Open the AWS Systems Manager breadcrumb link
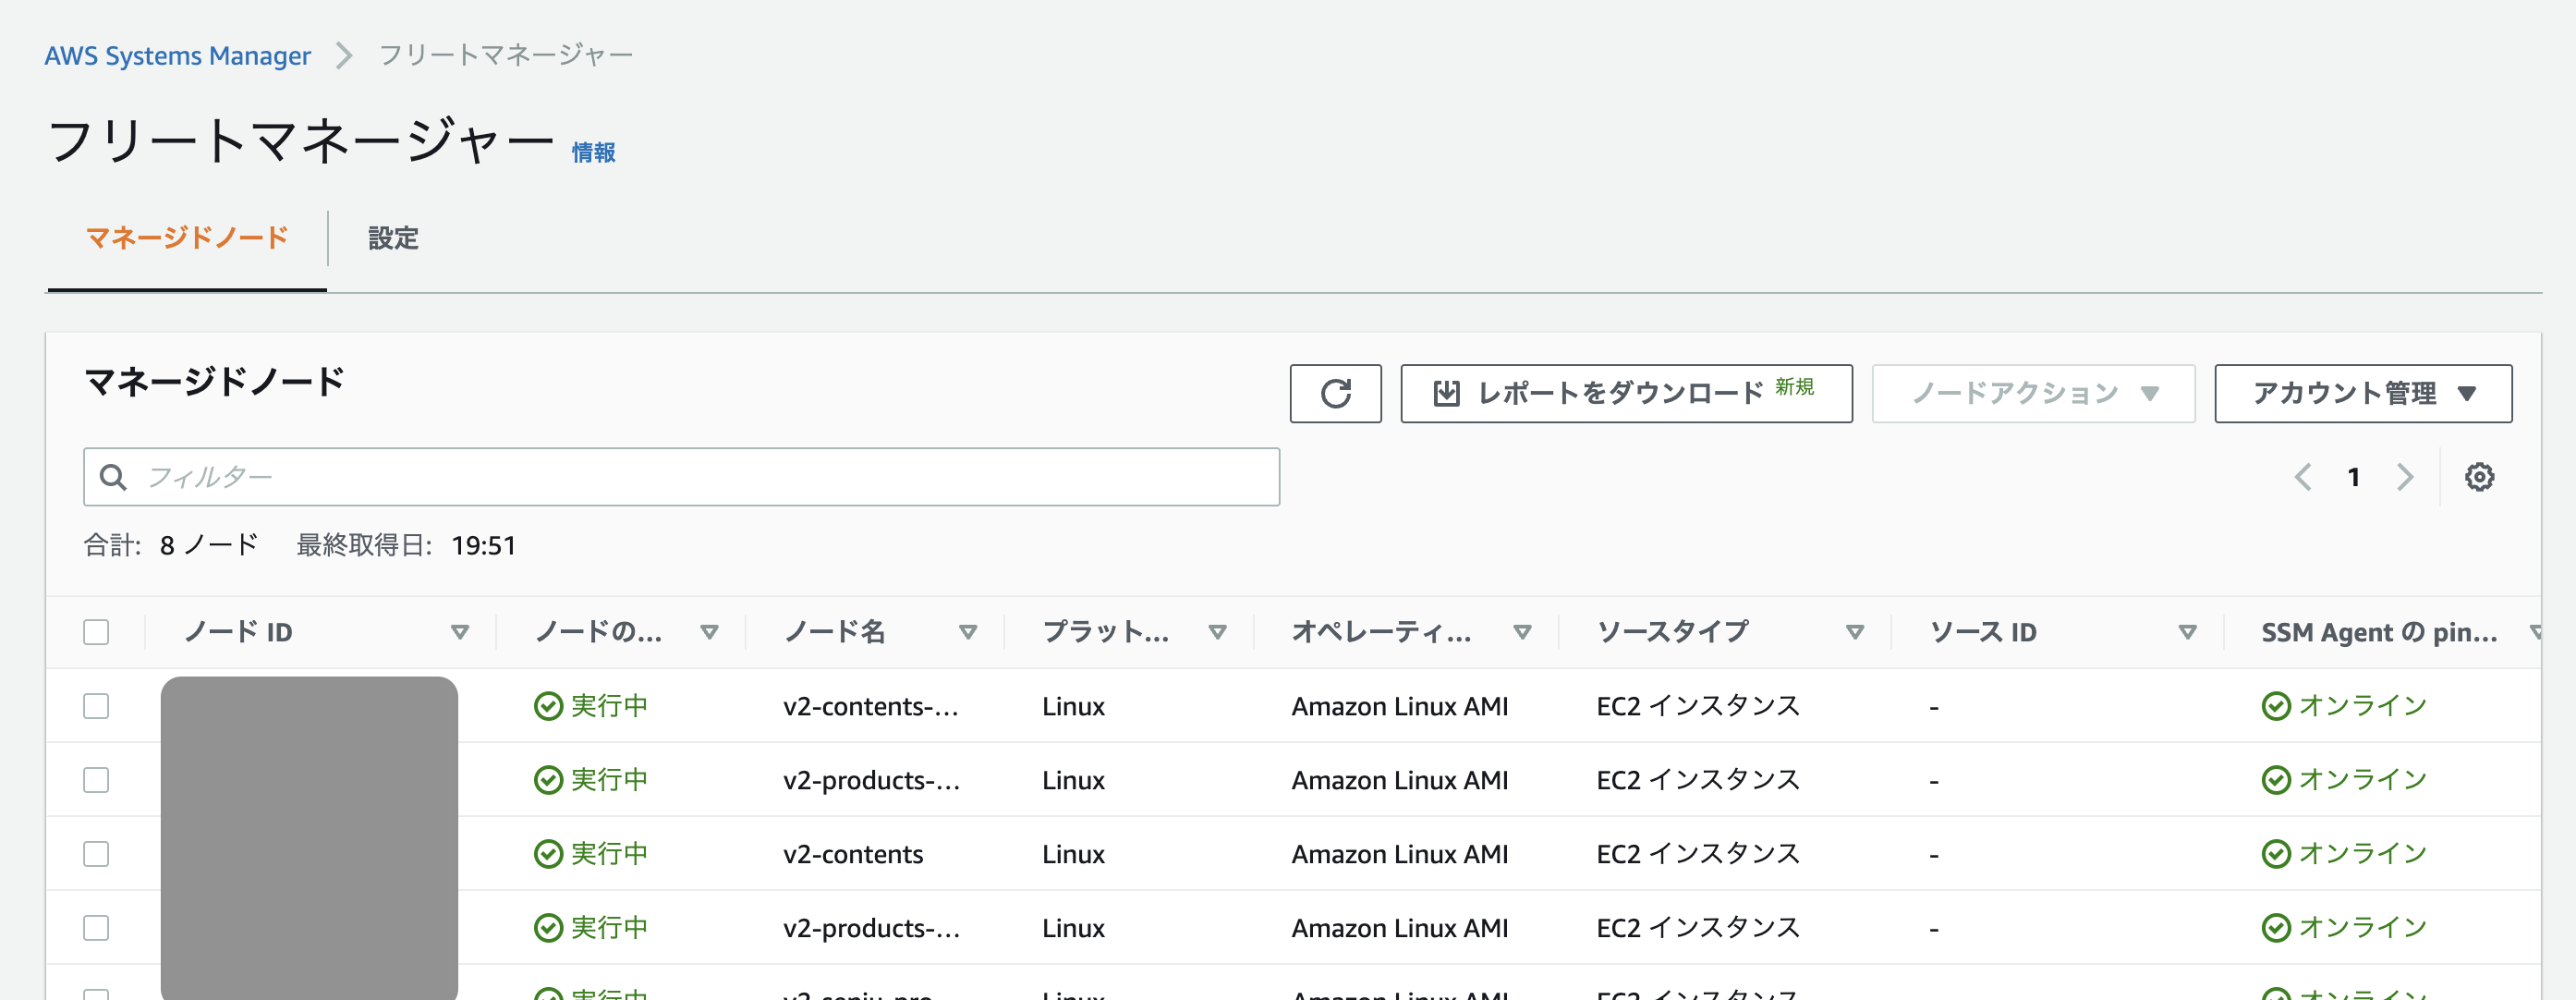The width and height of the screenshot is (2576, 1000). click(x=178, y=55)
